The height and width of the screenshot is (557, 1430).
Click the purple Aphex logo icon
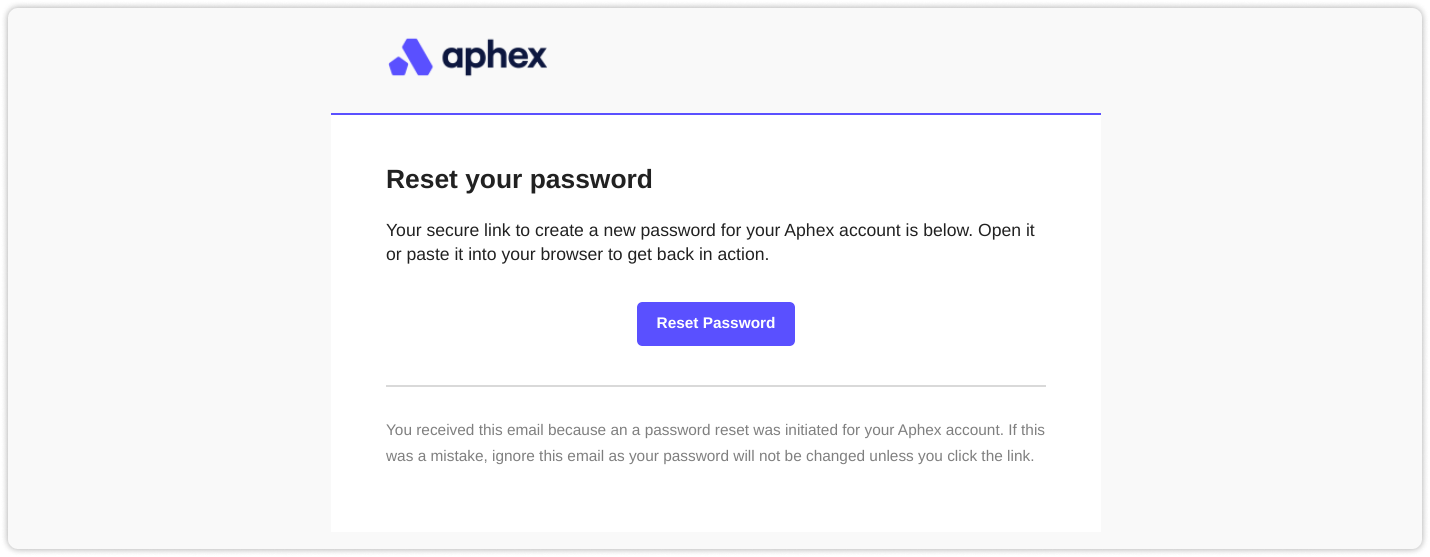pos(410,57)
